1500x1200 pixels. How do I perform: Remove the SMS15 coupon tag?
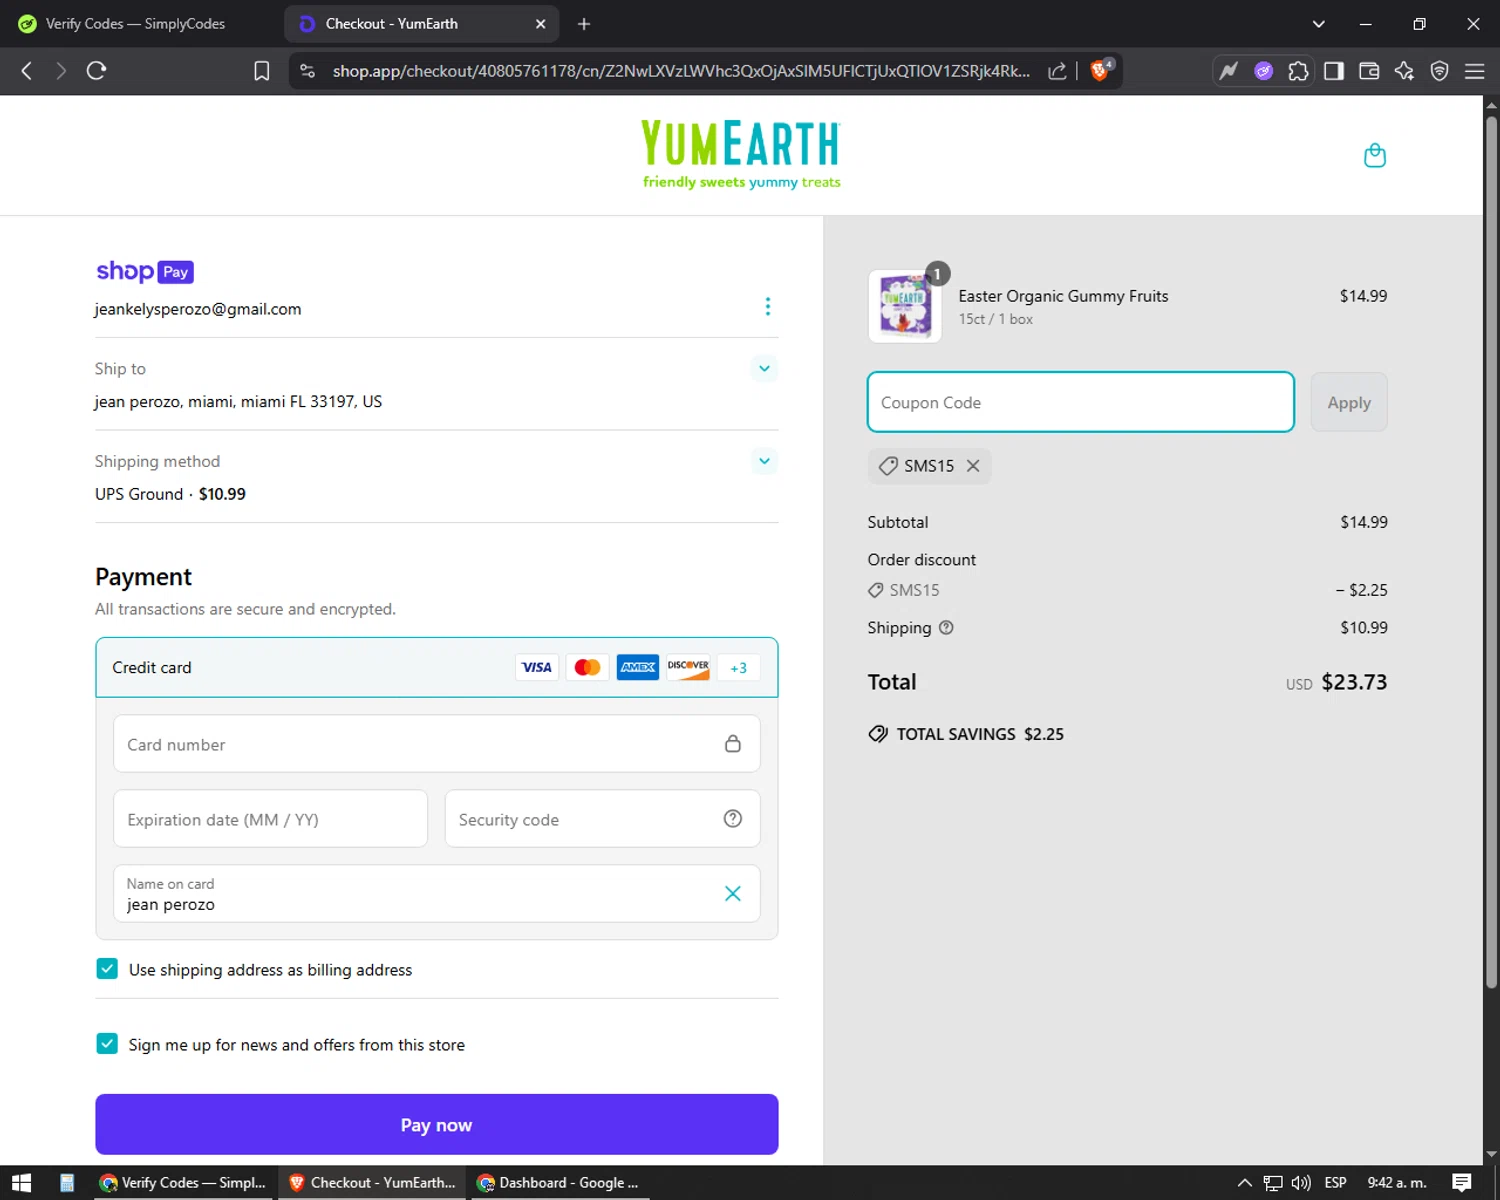[x=973, y=466]
